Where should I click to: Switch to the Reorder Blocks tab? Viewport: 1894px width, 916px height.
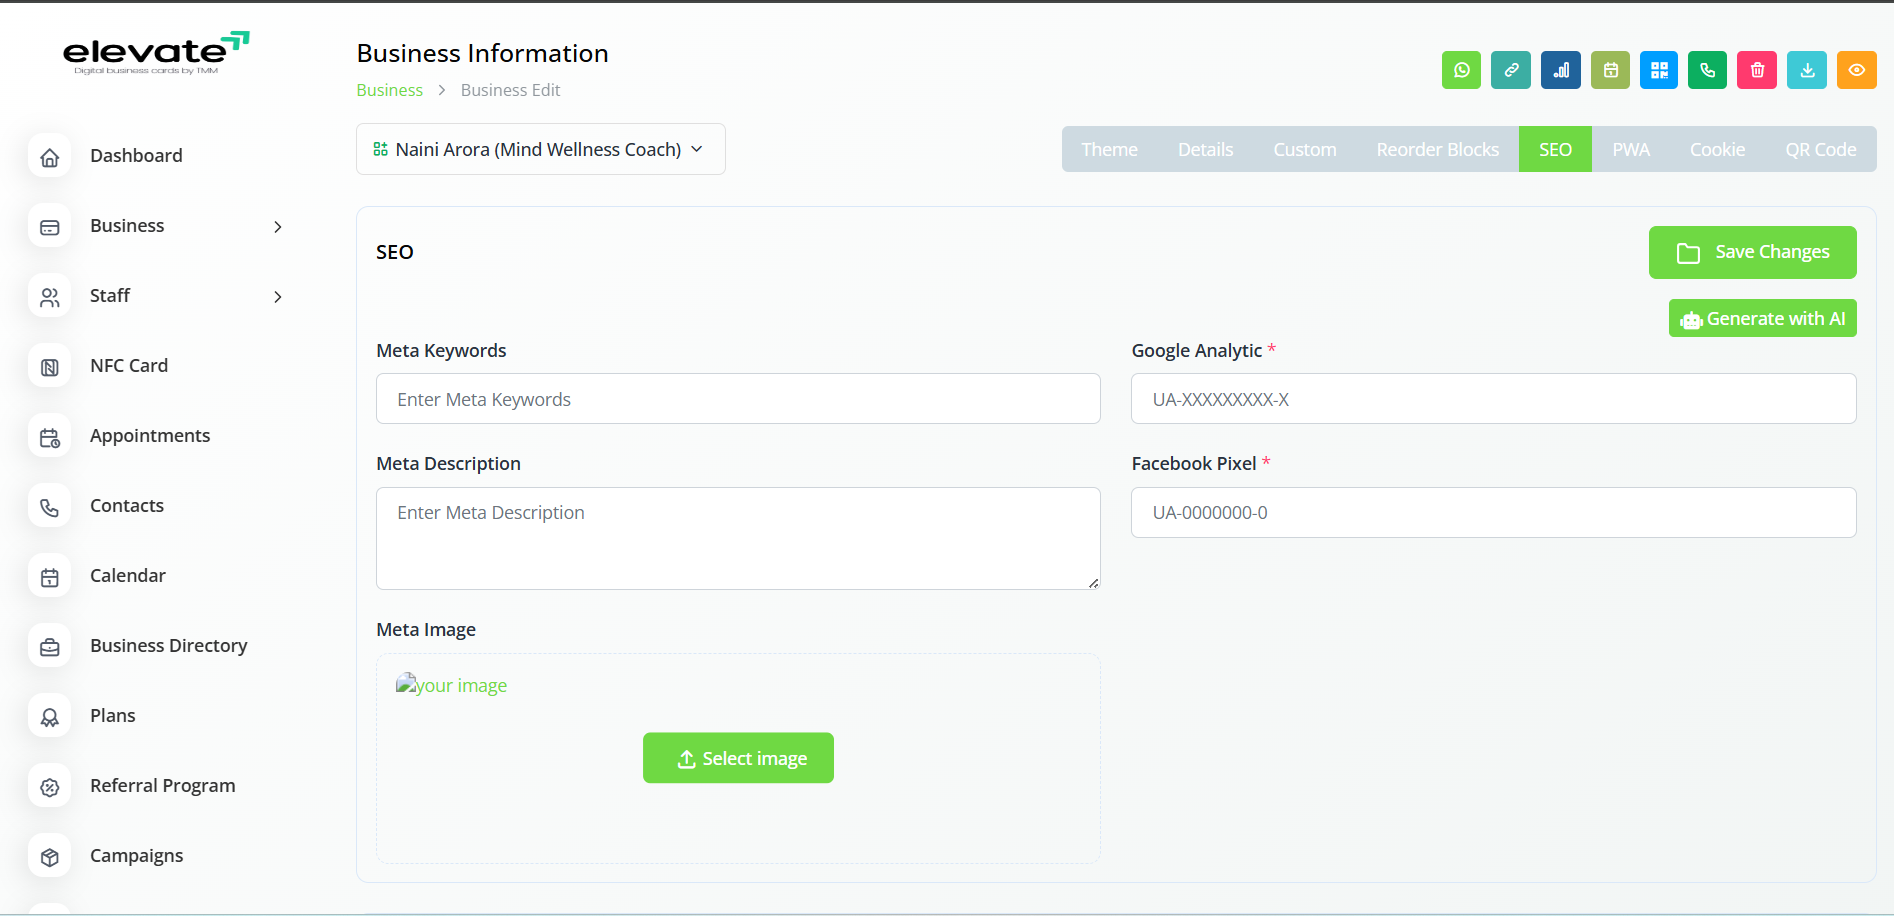point(1437,149)
